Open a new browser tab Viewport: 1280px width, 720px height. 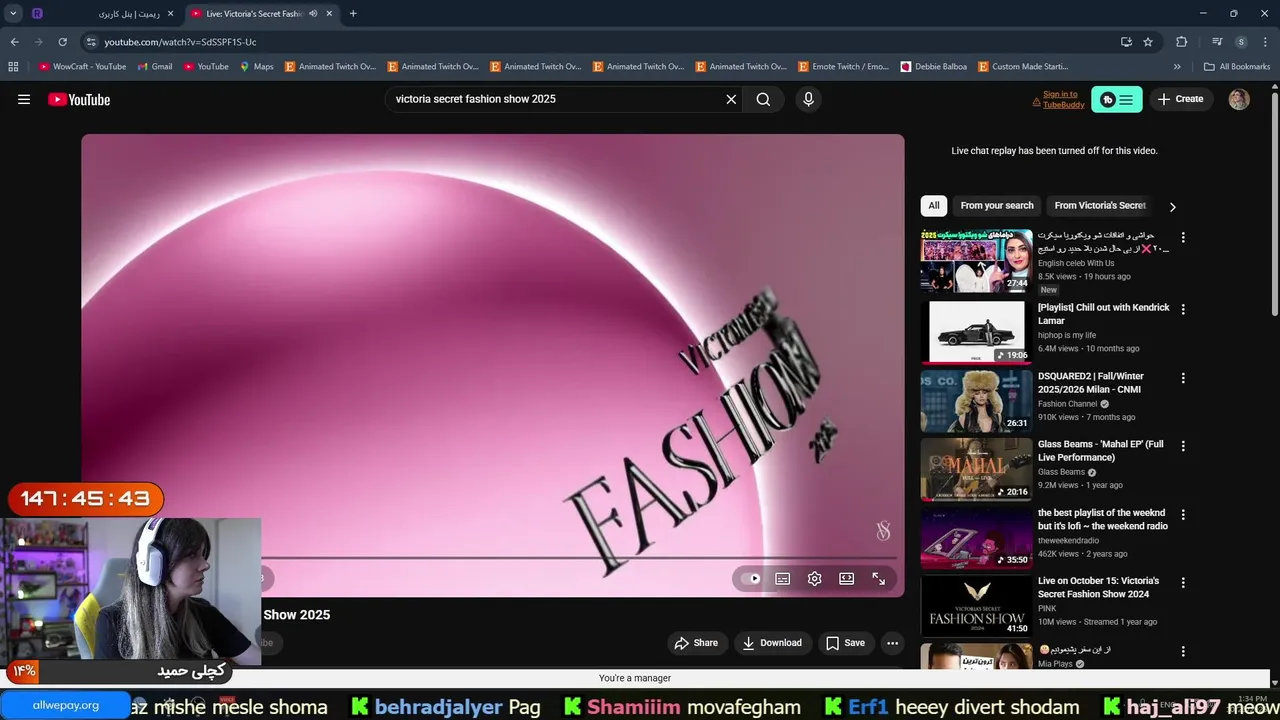353,14
